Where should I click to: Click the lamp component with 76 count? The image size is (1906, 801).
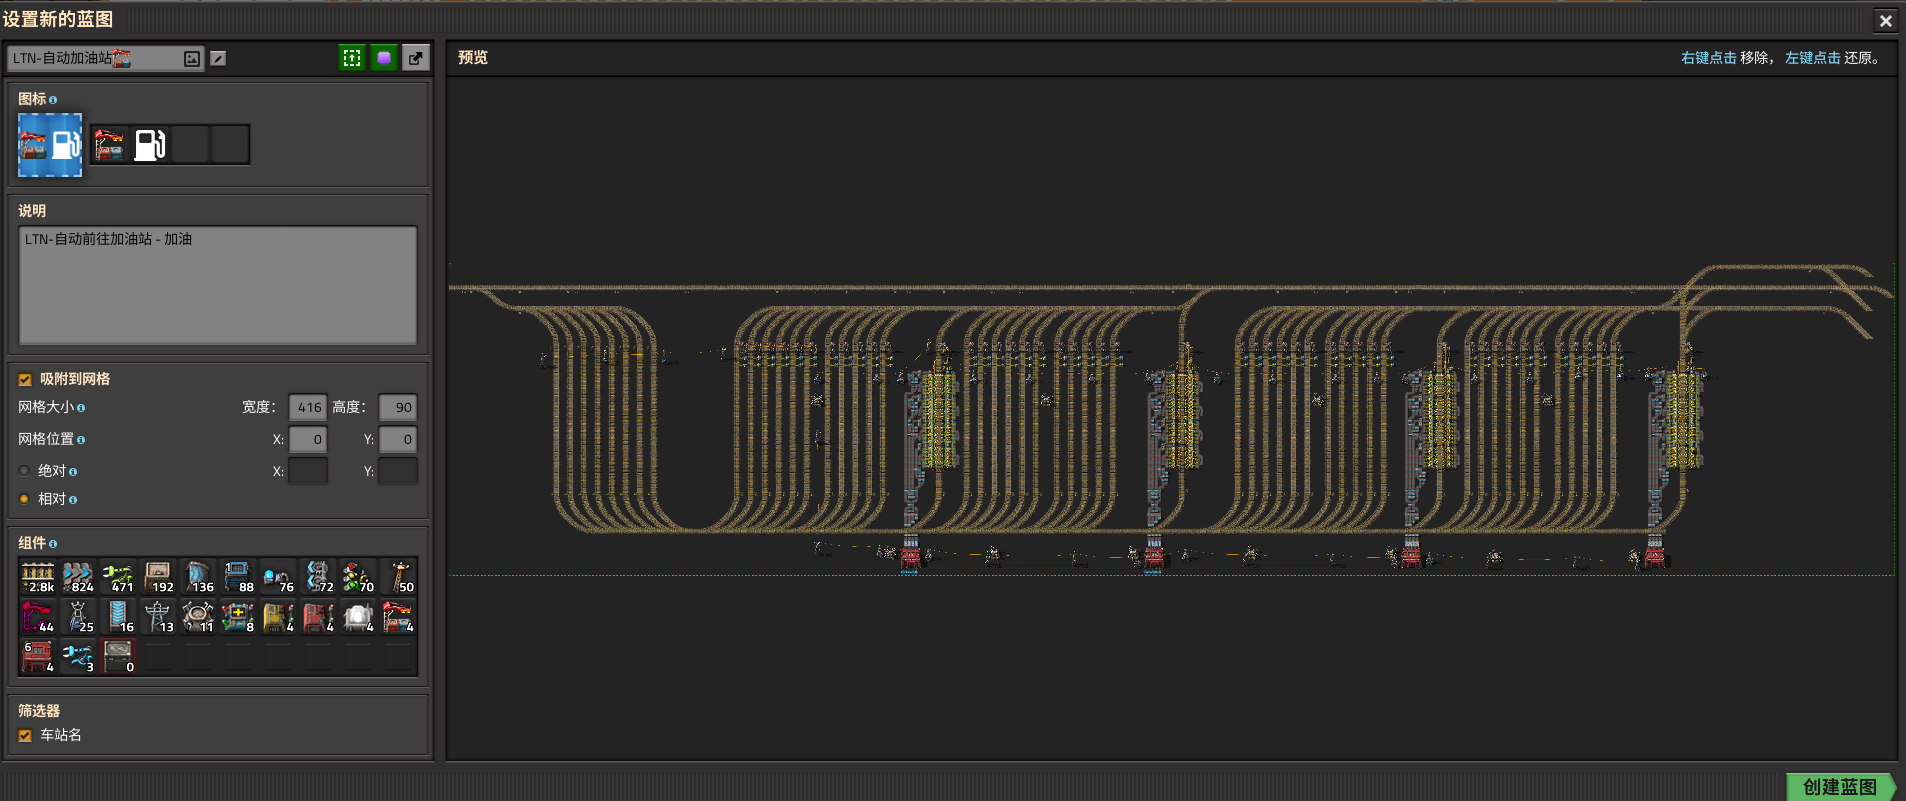point(278,577)
